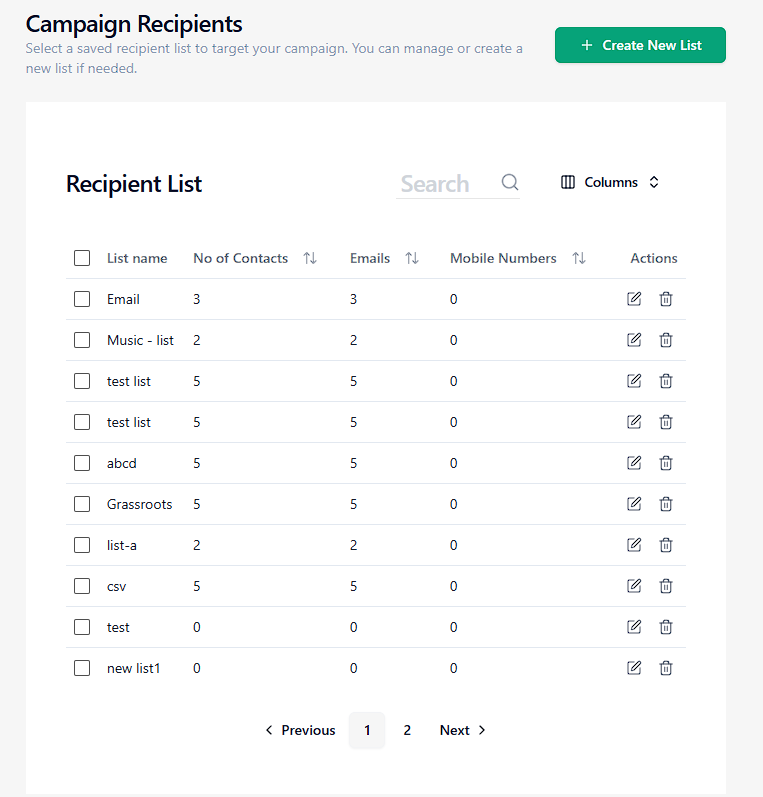The height and width of the screenshot is (797, 763).
Task: Click the Grassroots list name
Action: pyautogui.click(x=139, y=504)
